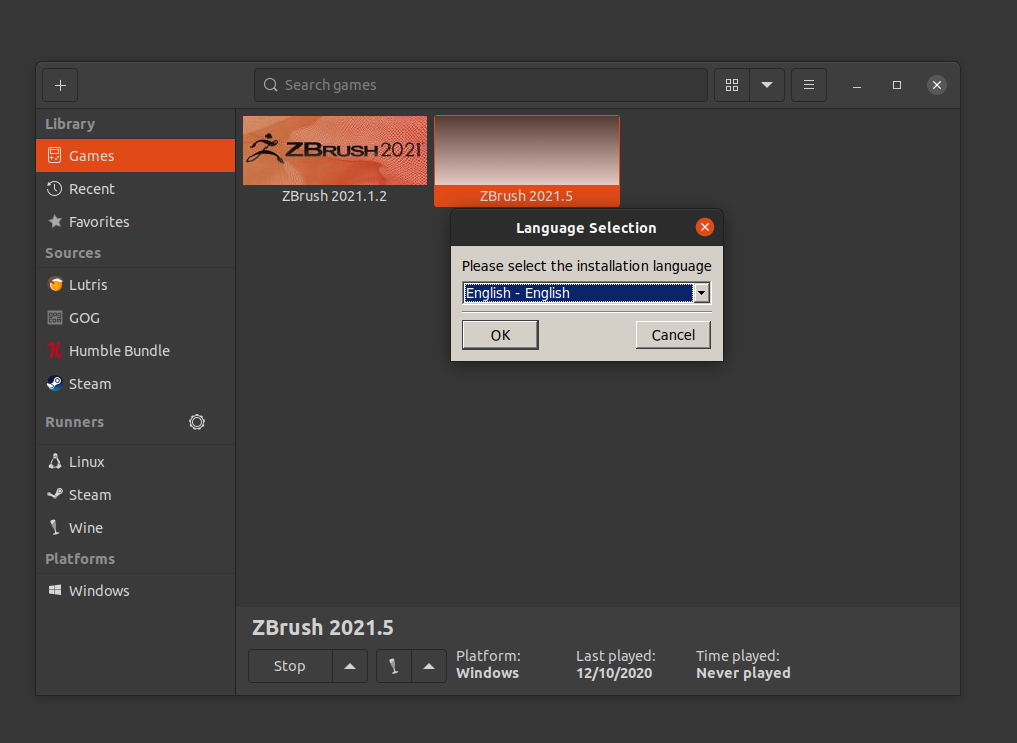Close the Lutris window
The height and width of the screenshot is (743, 1017).
(x=937, y=85)
